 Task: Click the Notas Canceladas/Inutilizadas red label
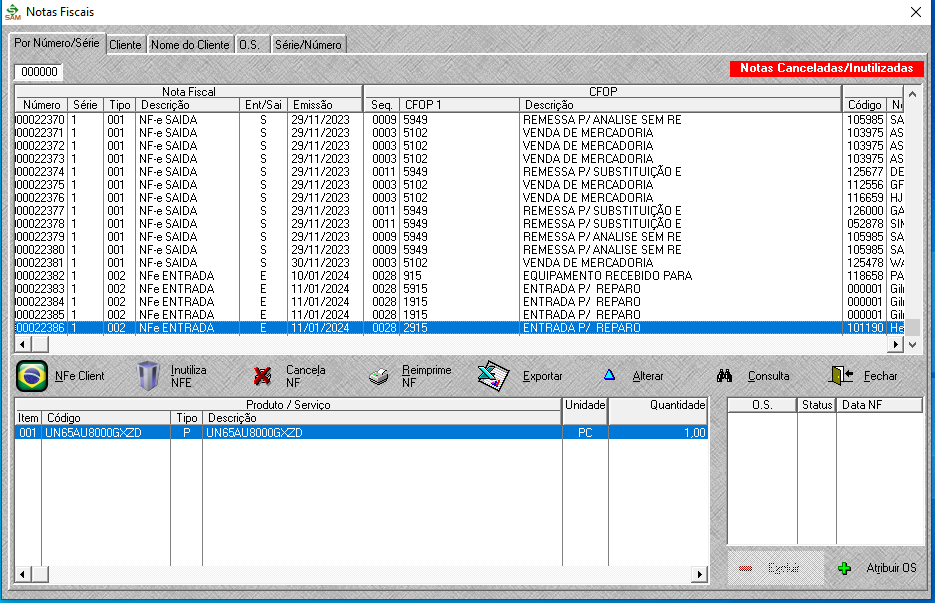click(826, 69)
